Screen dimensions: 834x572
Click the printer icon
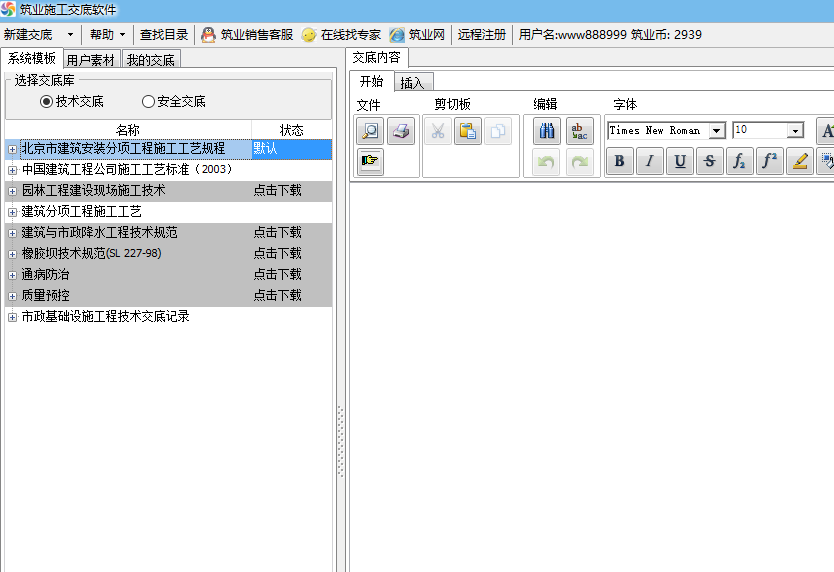[401, 131]
